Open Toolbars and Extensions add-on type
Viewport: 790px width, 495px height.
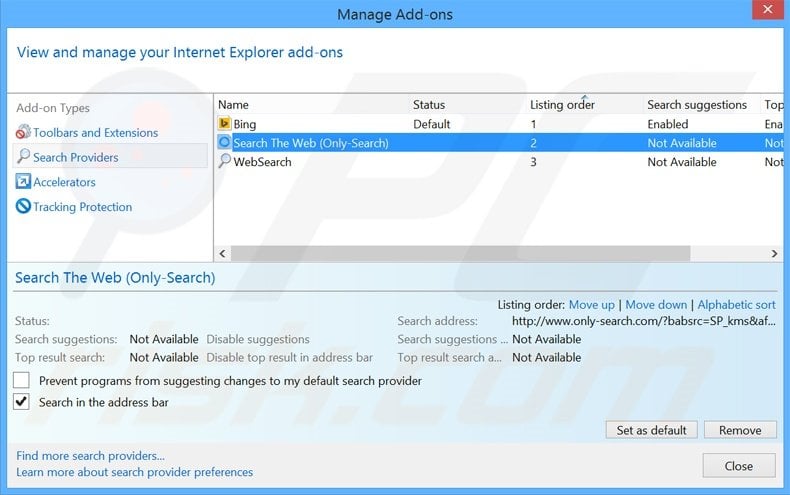(95, 133)
